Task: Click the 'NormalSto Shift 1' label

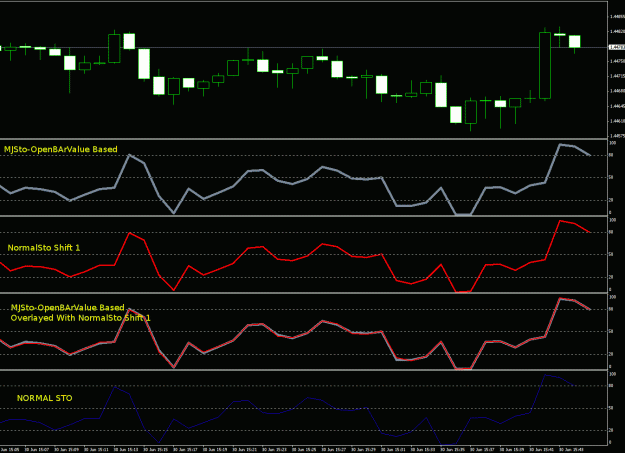Action: pos(44,248)
